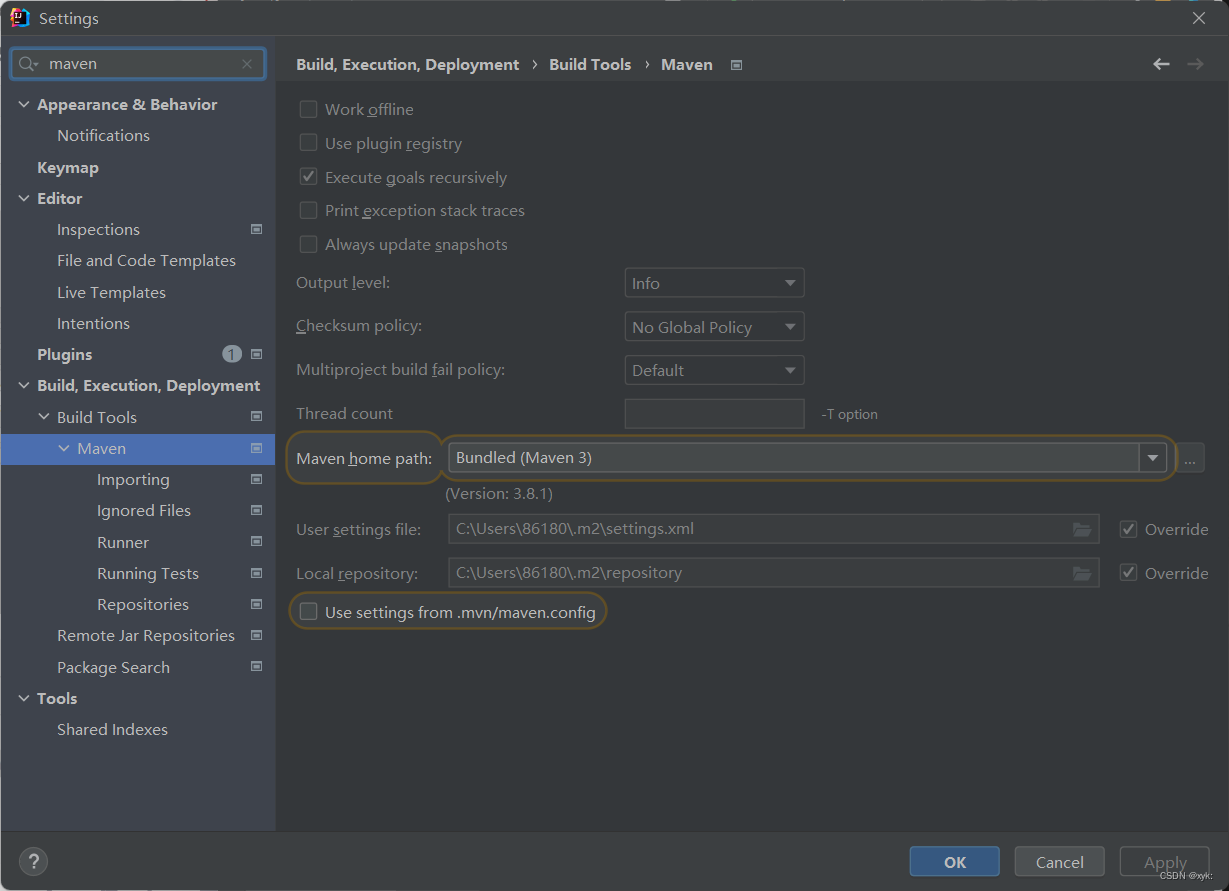Image resolution: width=1229 pixels, height=891 pixels.
Task: Click the project-level icon beside Running Tests
Action: (x=256, y=573)
